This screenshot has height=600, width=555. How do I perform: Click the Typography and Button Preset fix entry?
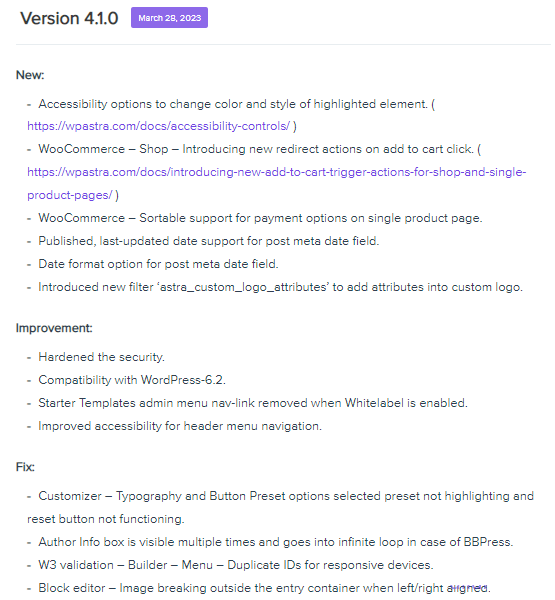(x=281, y=507)
